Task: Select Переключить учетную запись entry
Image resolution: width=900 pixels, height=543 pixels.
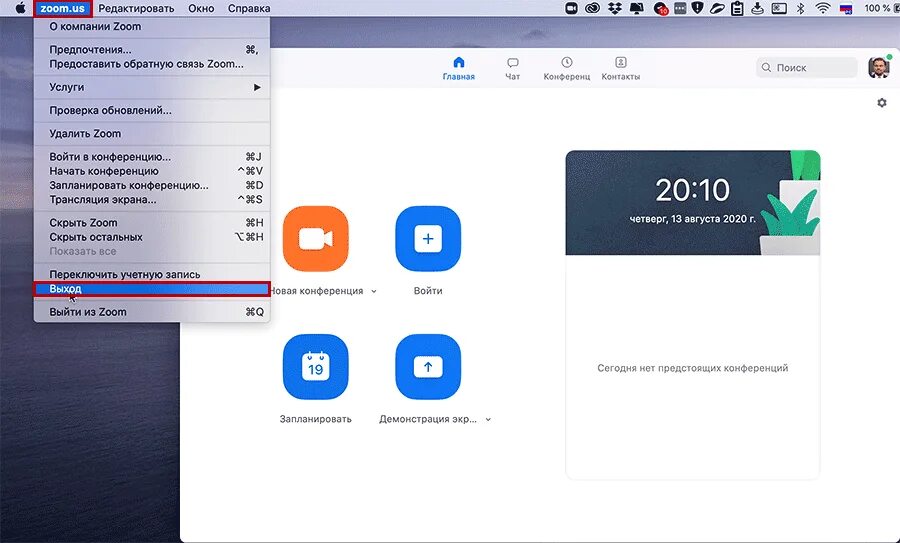Action: click(x=152, y=274)
